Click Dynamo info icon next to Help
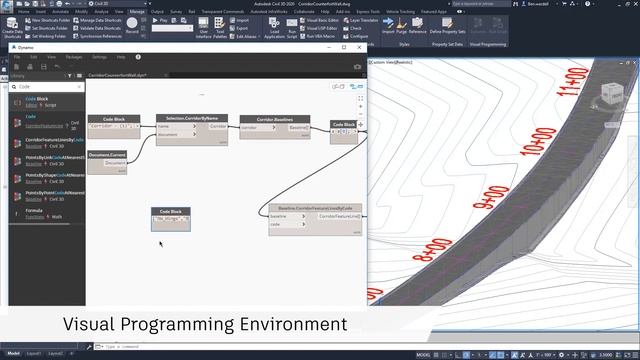 (x=138, y=57)
